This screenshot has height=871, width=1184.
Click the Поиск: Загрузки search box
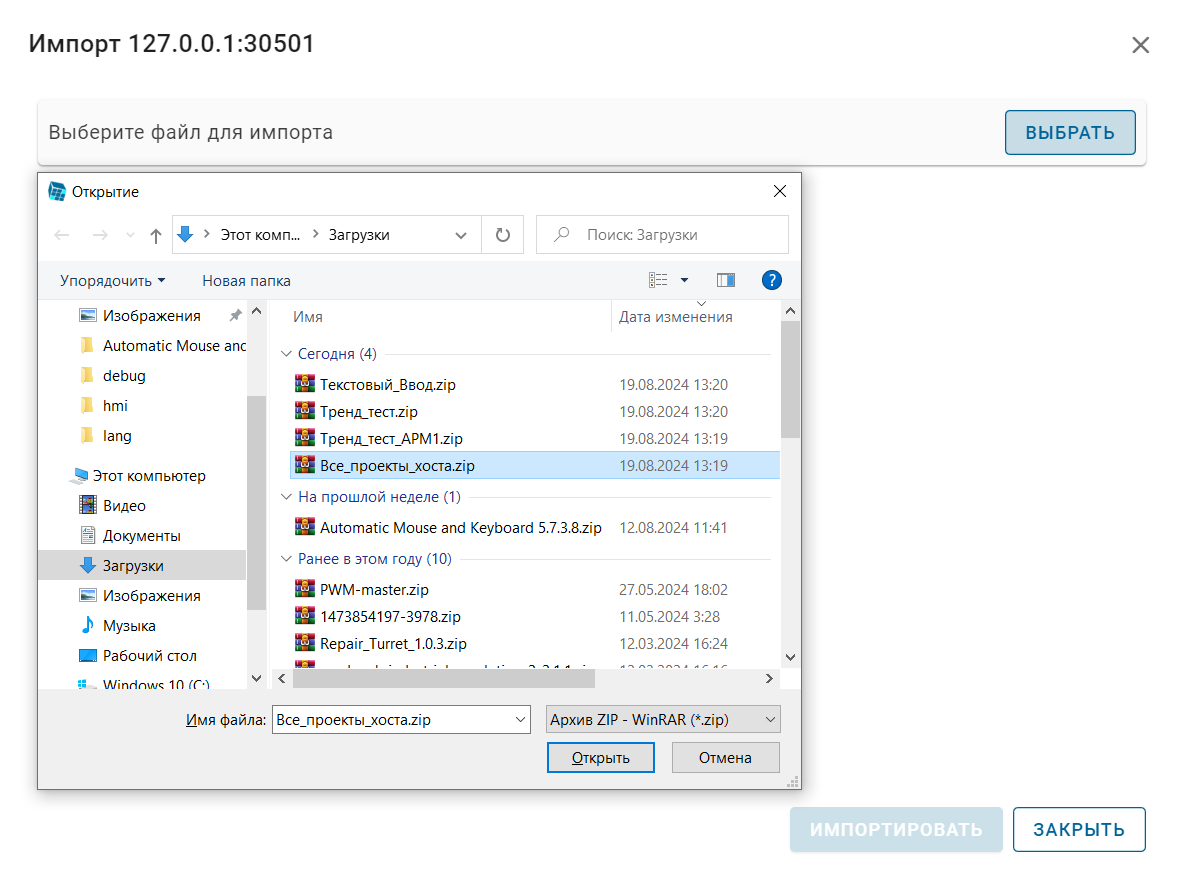(x=660, y=234)
